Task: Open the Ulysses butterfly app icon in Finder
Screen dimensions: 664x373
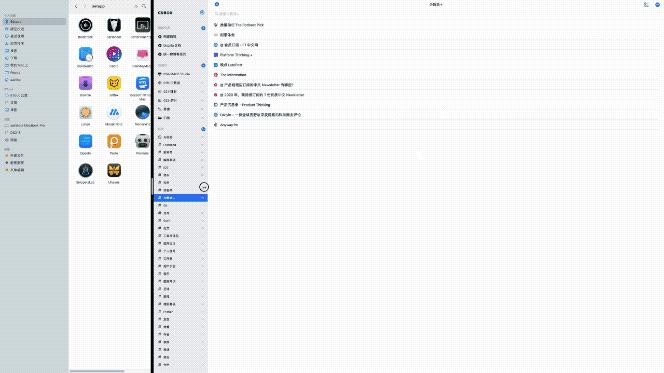Action: point(114,171)
